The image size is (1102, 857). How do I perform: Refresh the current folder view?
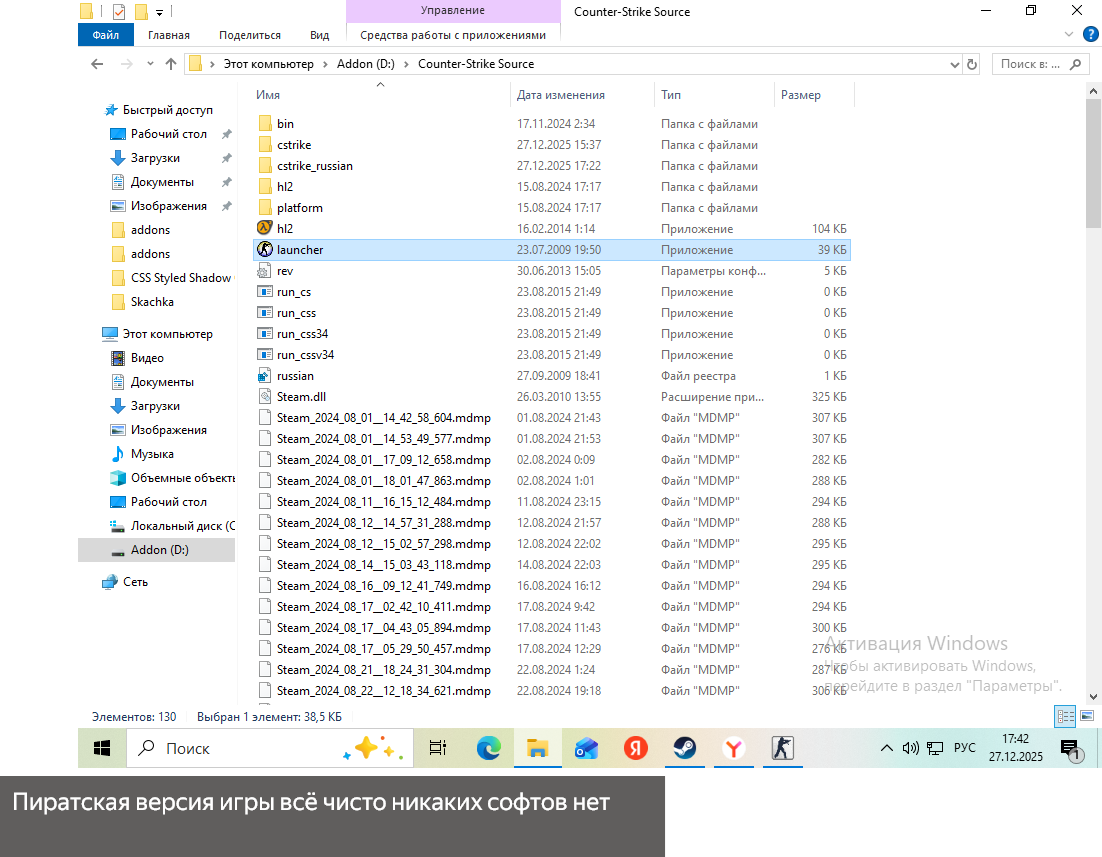[x=972, y=64]
